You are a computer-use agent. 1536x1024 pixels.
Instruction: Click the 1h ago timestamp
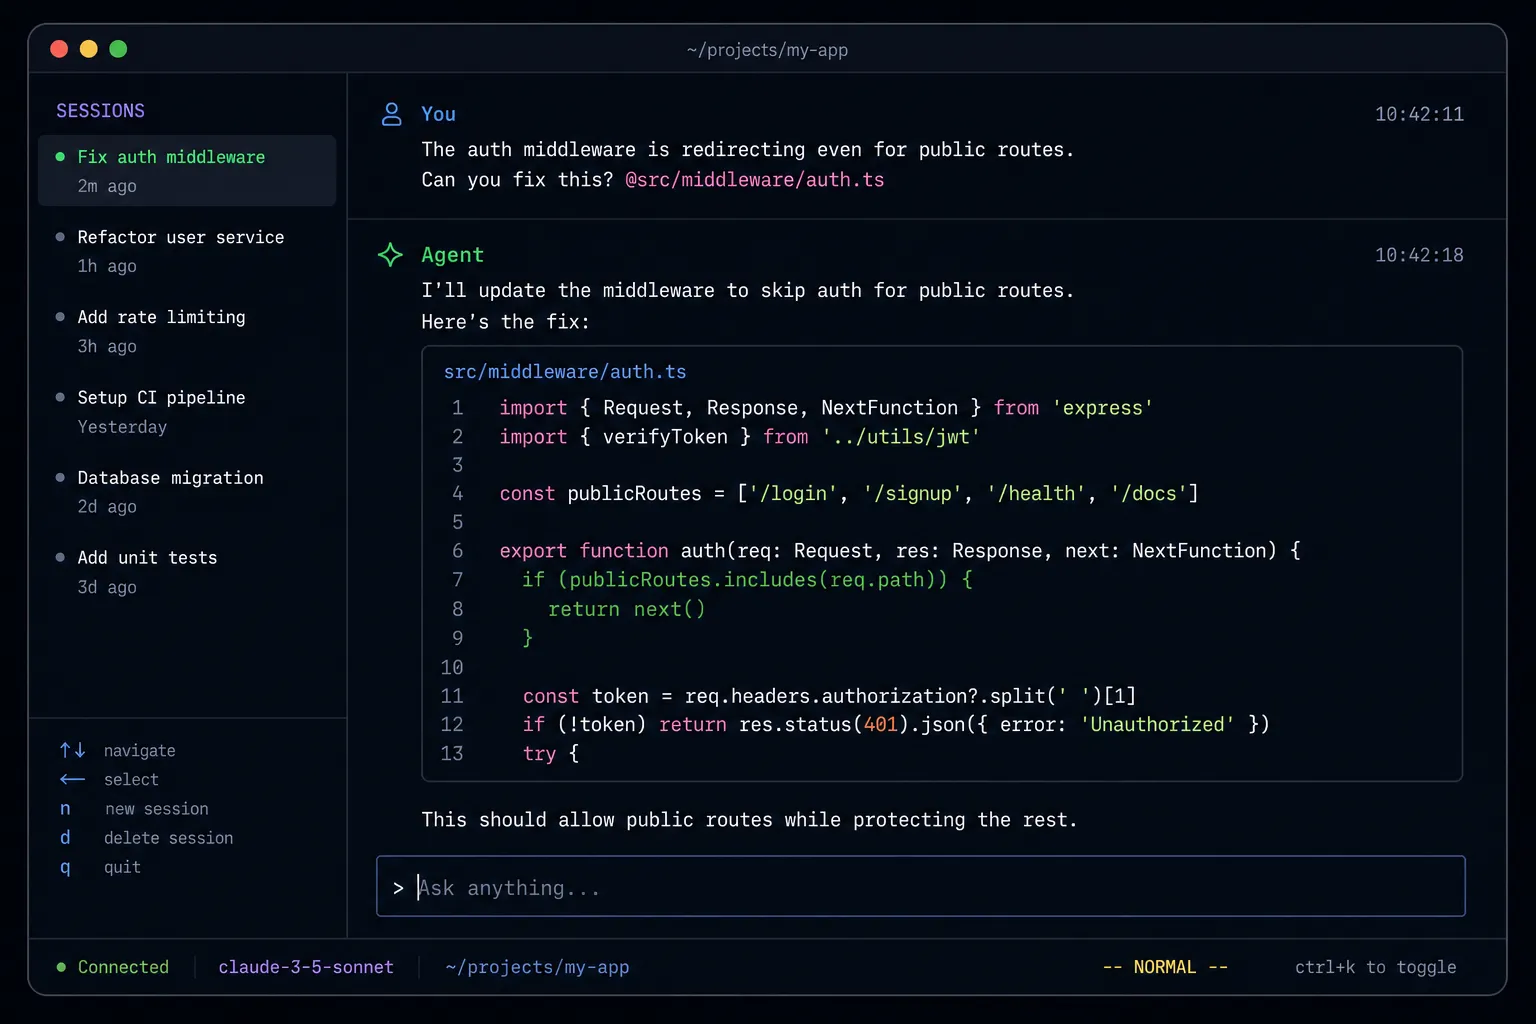click(107, 266)
